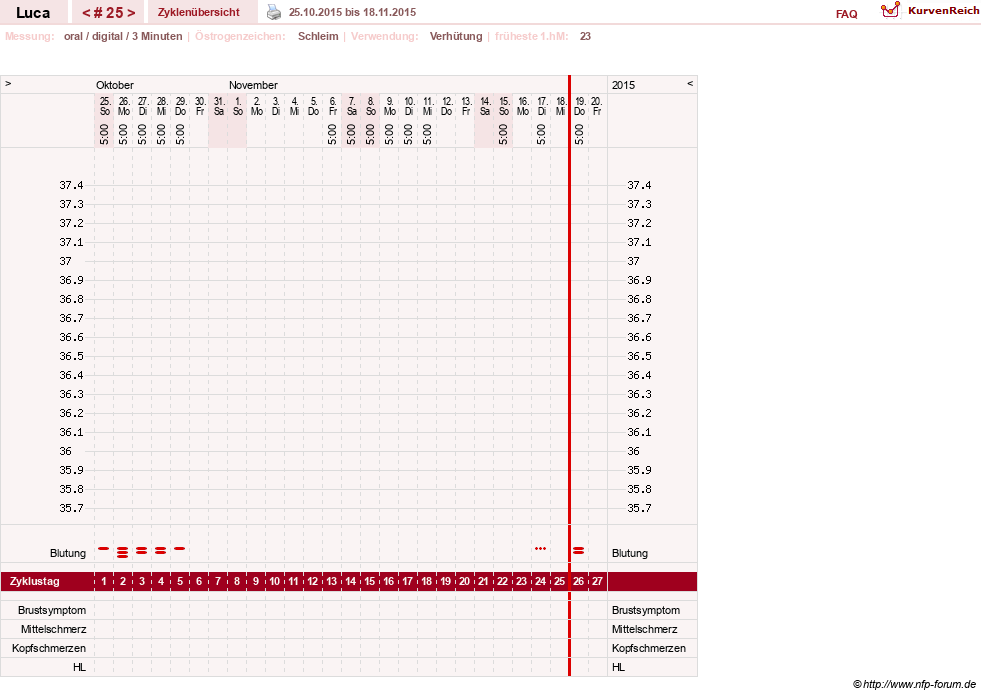Click the früheste 1.hM value 23

pos(585,36)
